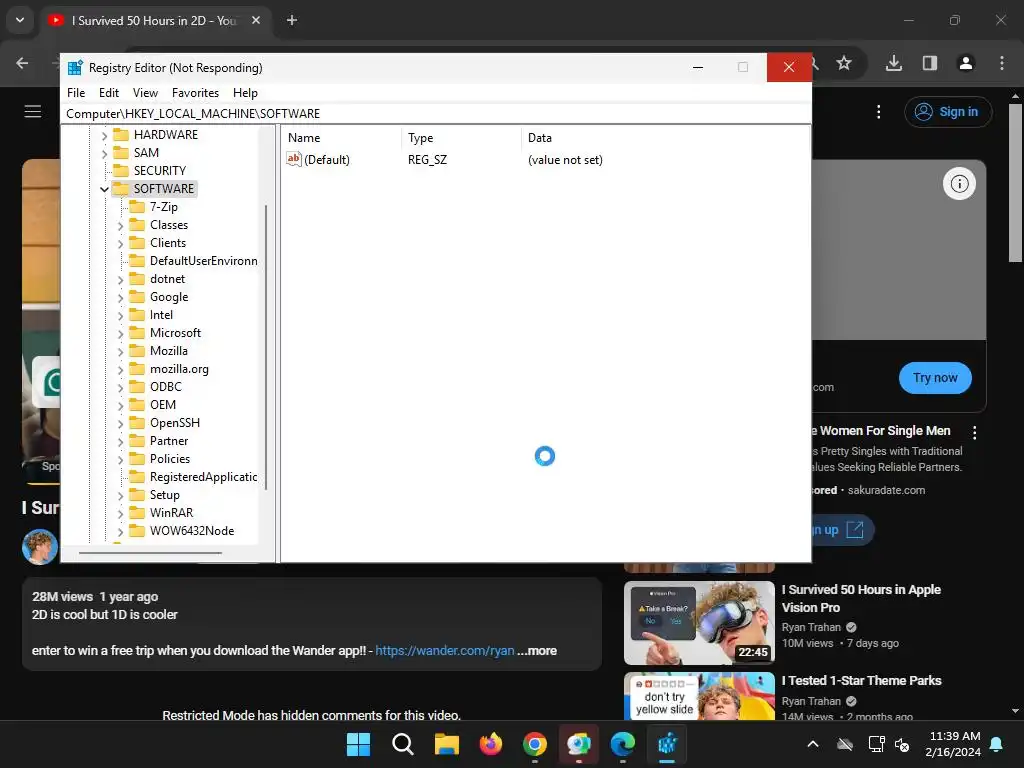
Task: Expand the Google subkey
Action: click(120, 298)
